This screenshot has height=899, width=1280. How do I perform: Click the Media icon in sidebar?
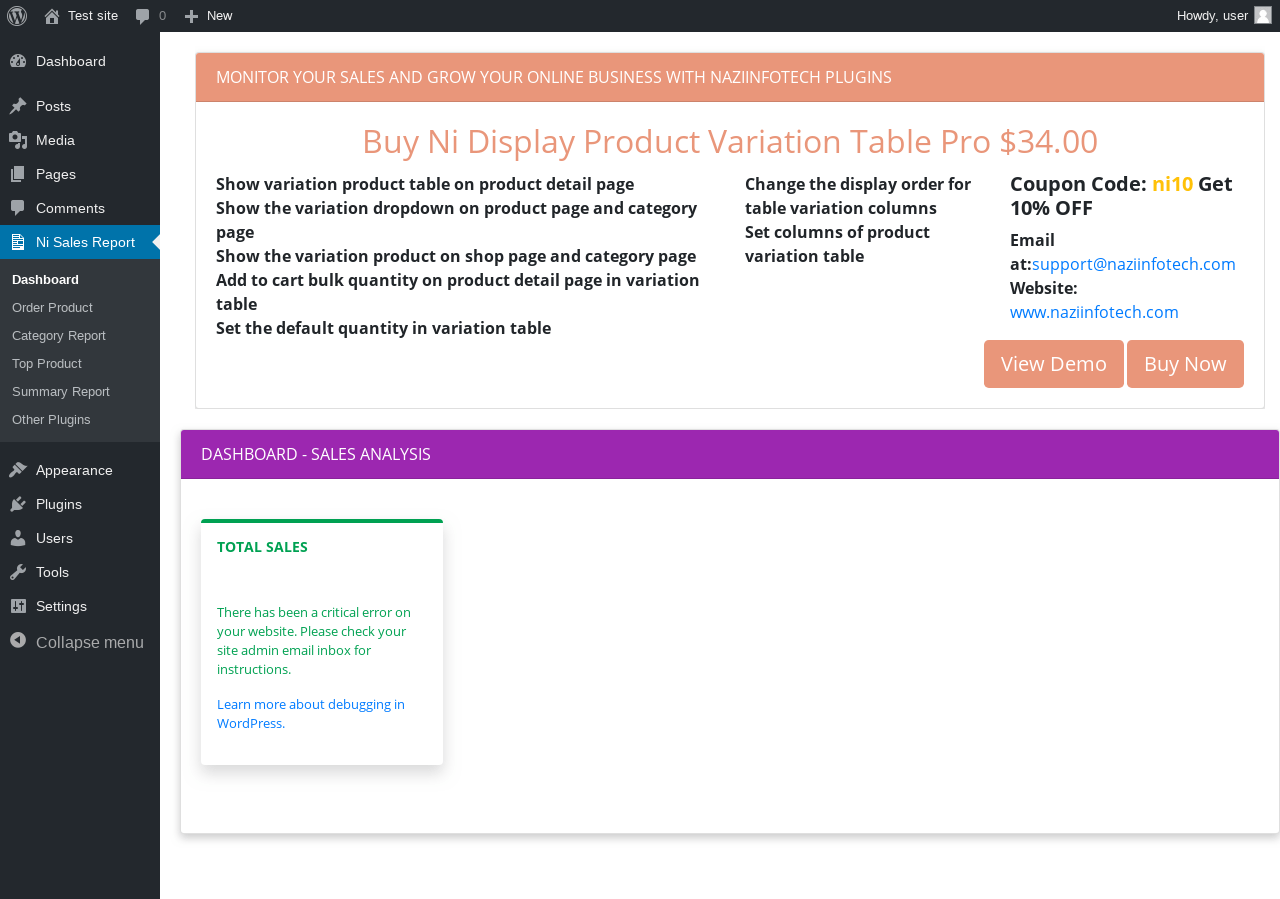(18, 140)
